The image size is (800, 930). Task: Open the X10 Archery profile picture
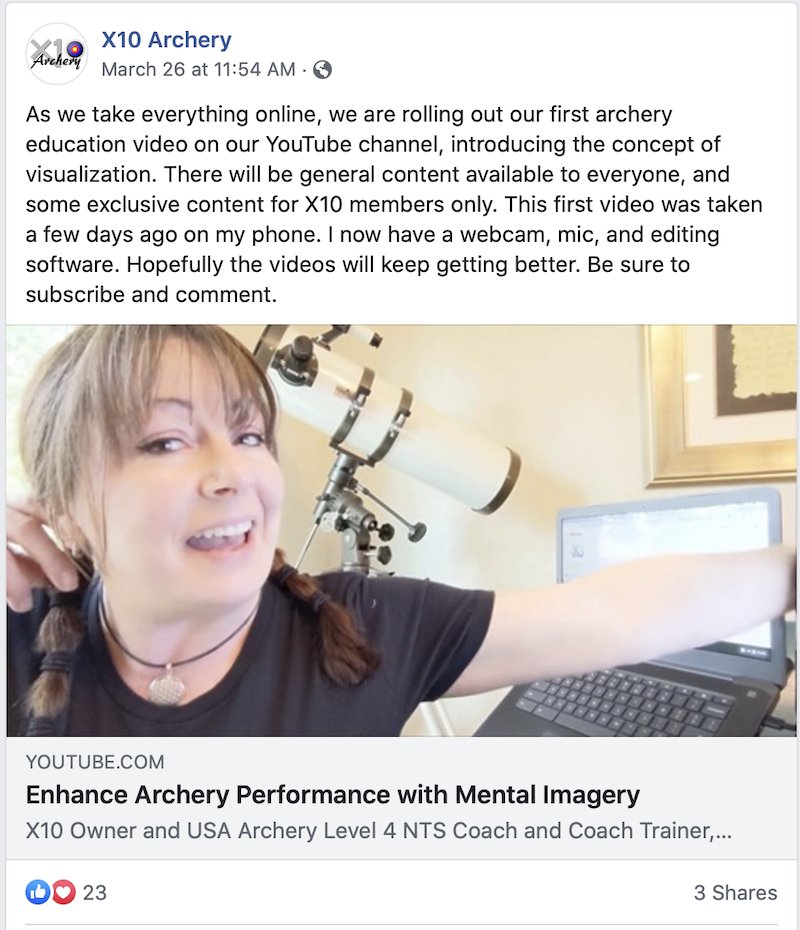[x=57, y=54]
